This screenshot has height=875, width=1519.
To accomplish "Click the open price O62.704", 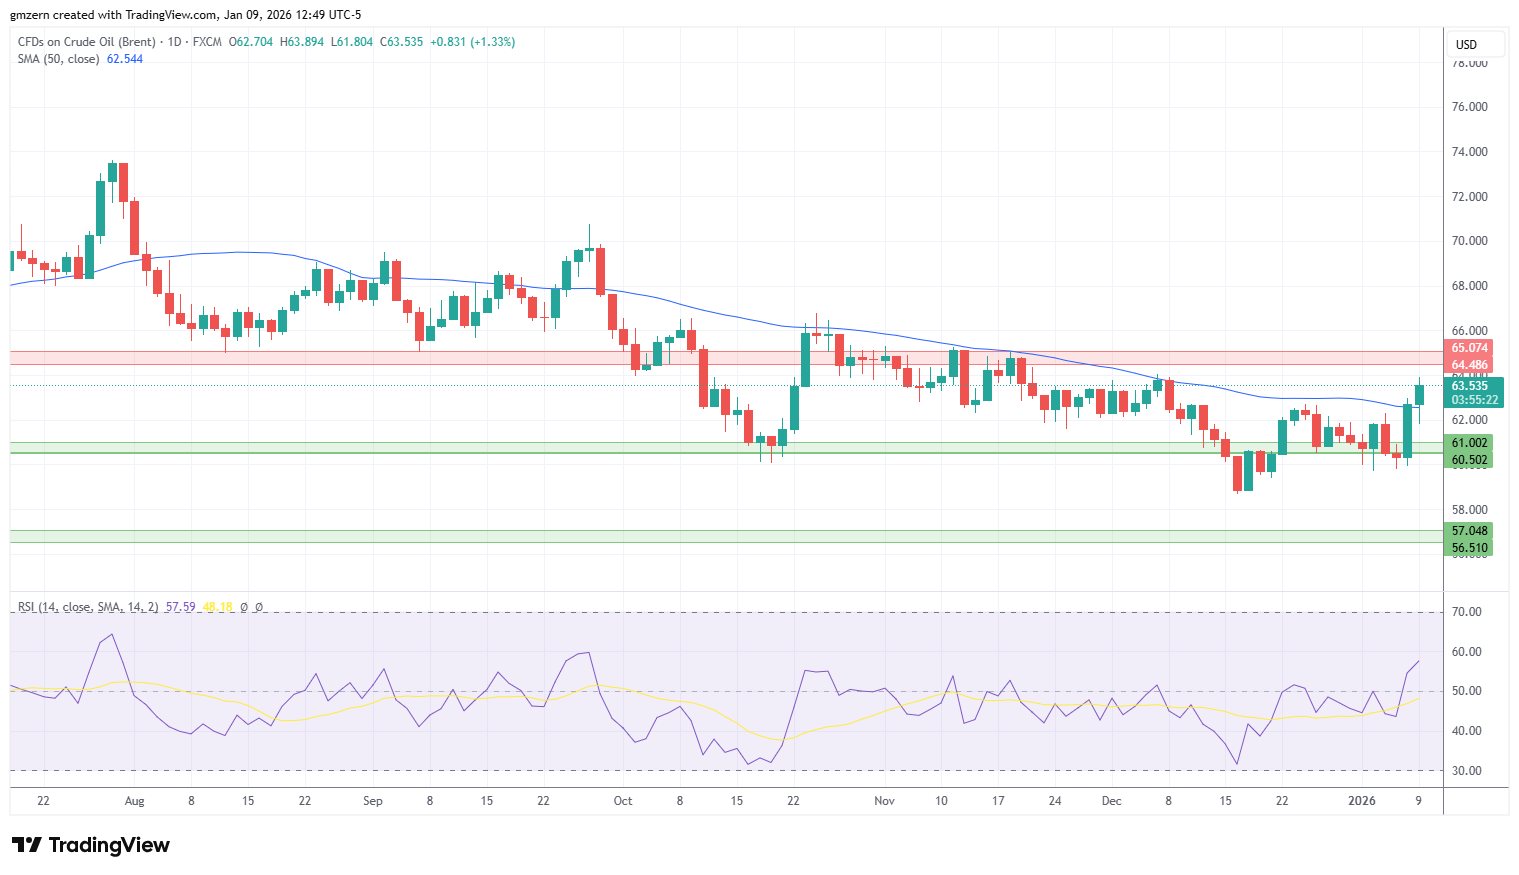I will (251, 42).
